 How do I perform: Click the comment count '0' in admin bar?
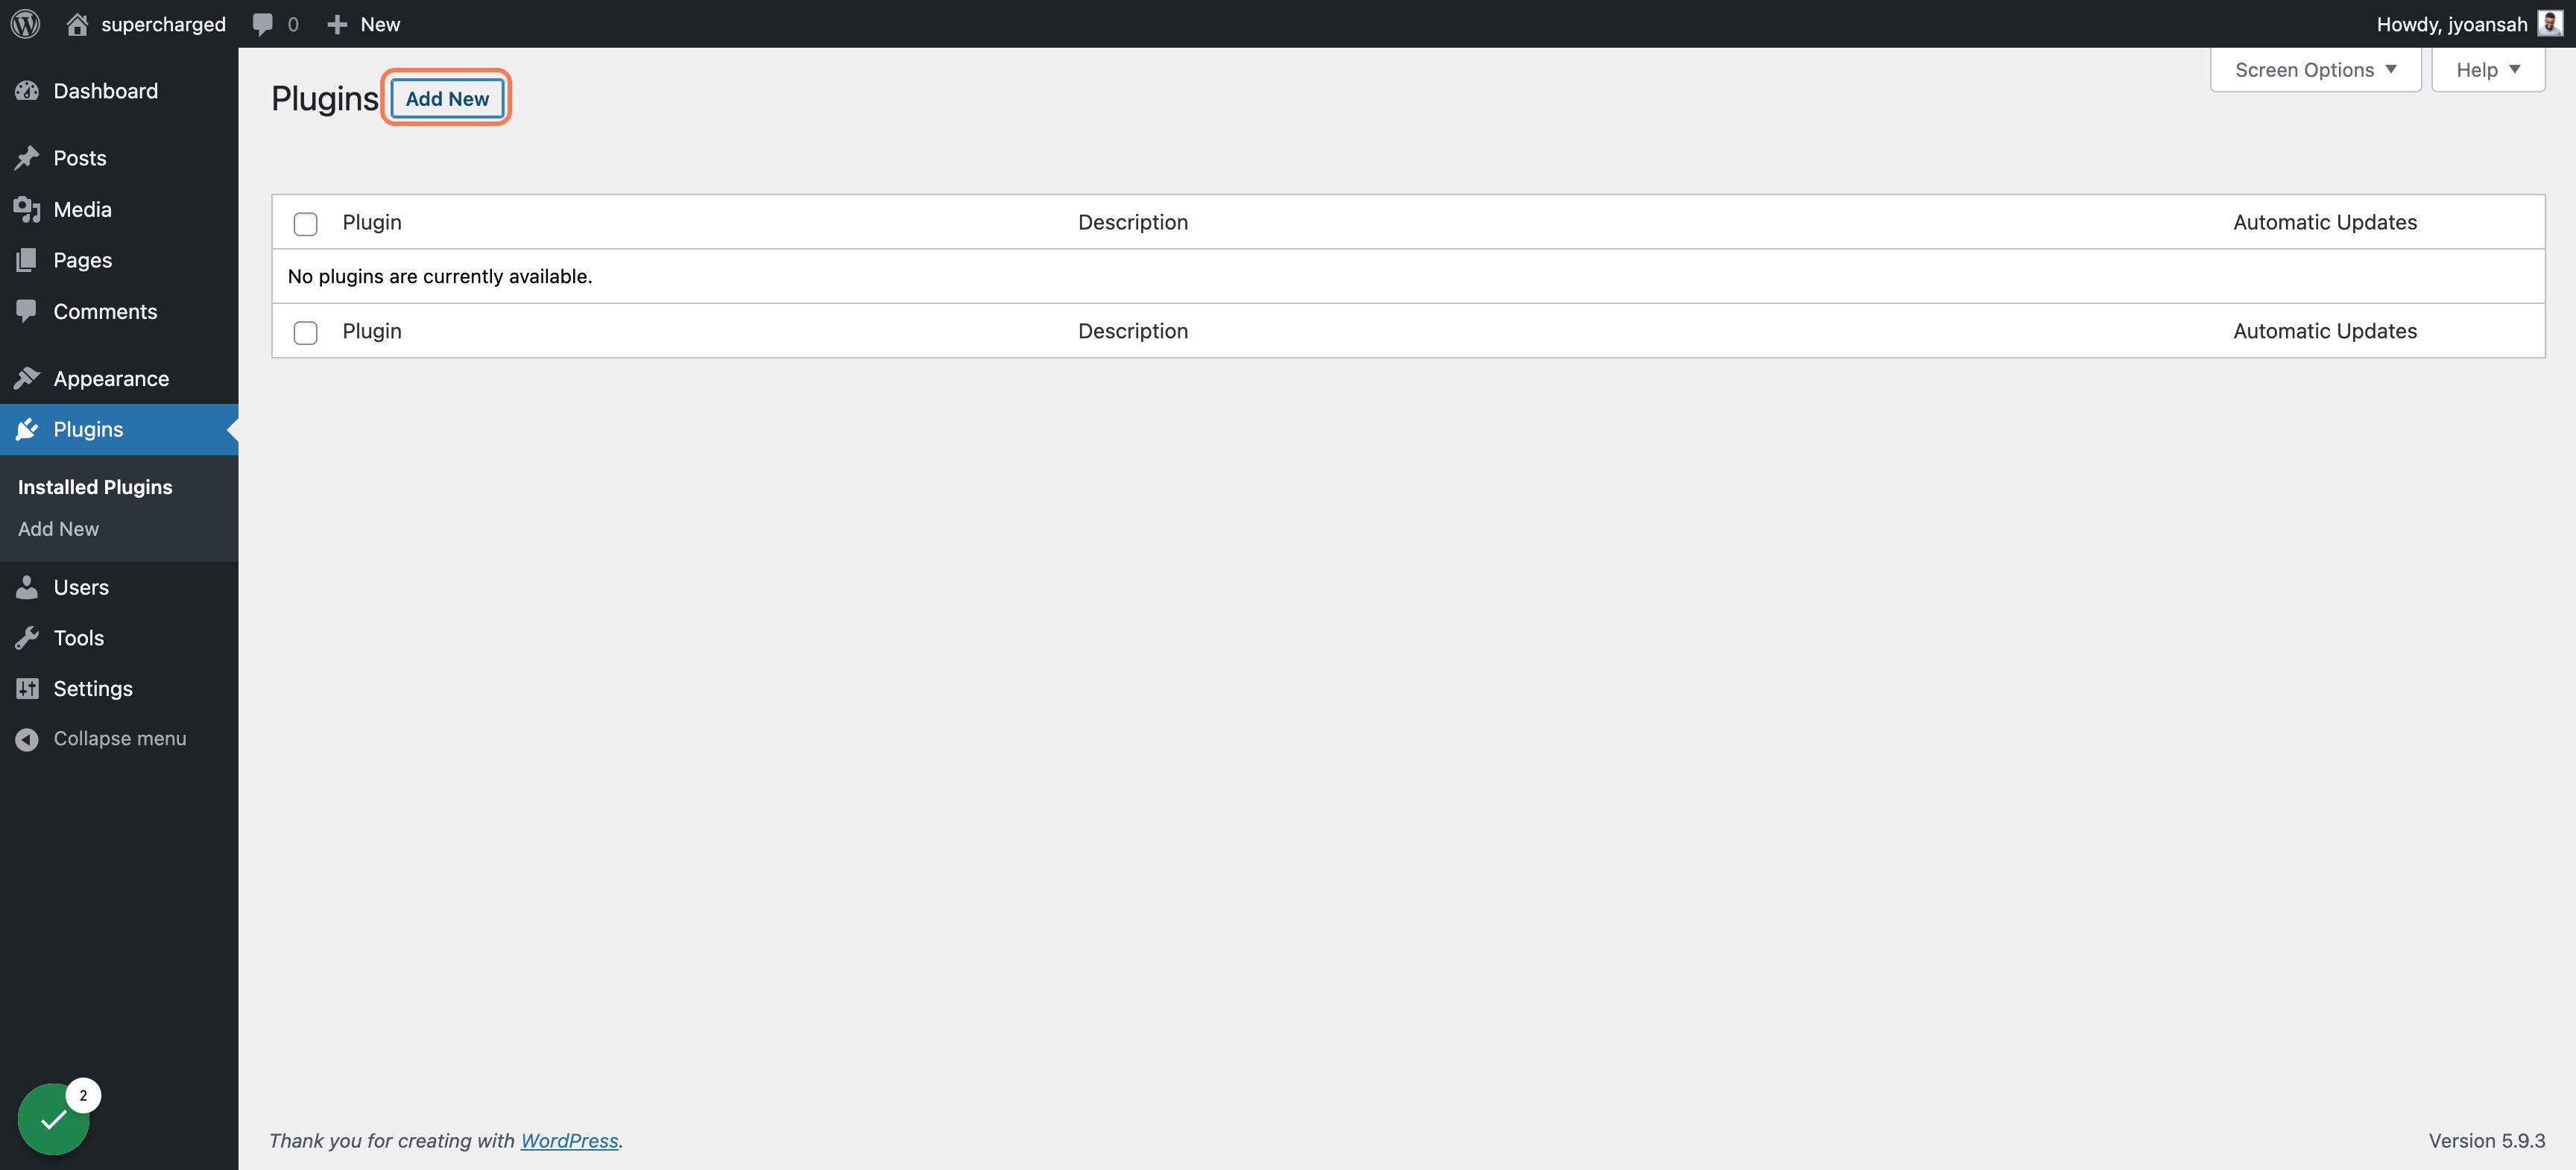293,24
